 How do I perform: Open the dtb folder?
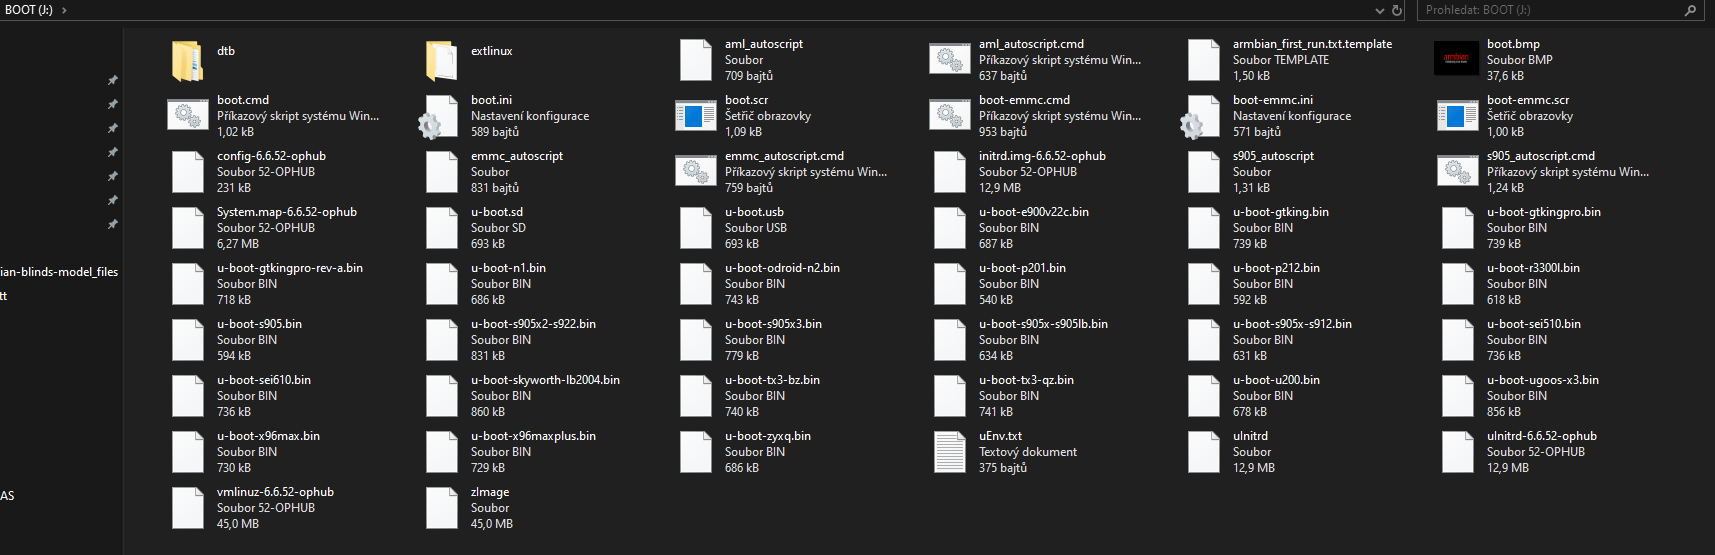point(188,60)
